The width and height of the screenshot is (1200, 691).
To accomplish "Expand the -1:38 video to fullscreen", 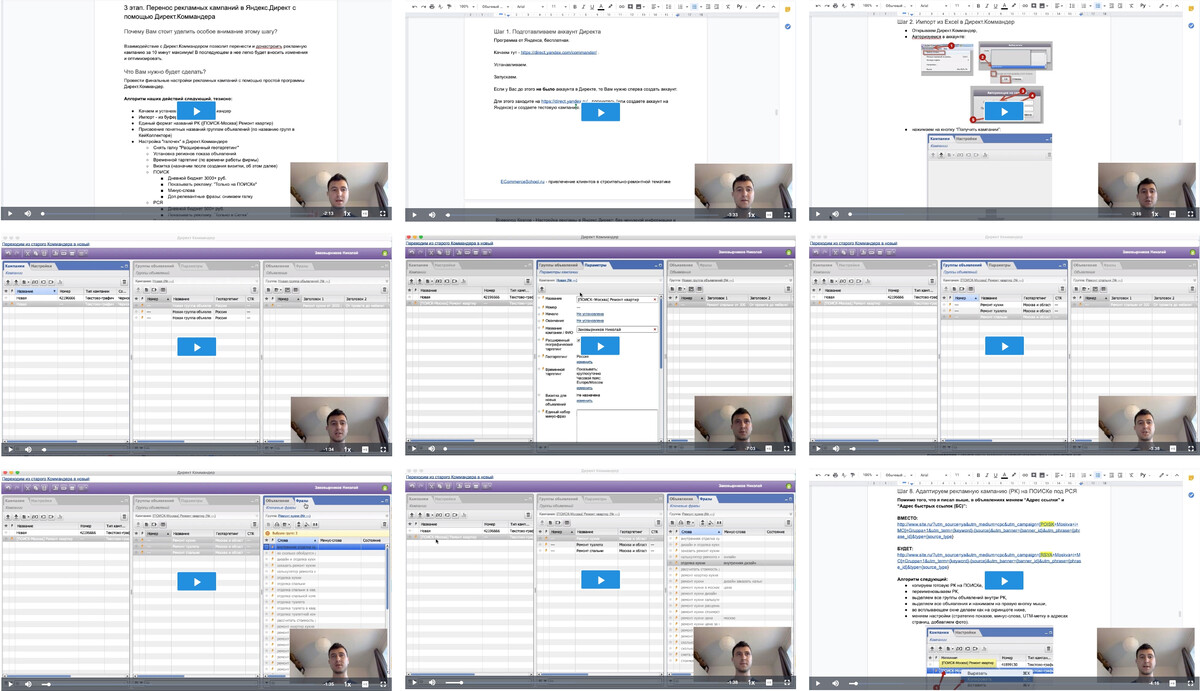I will 787,683.
